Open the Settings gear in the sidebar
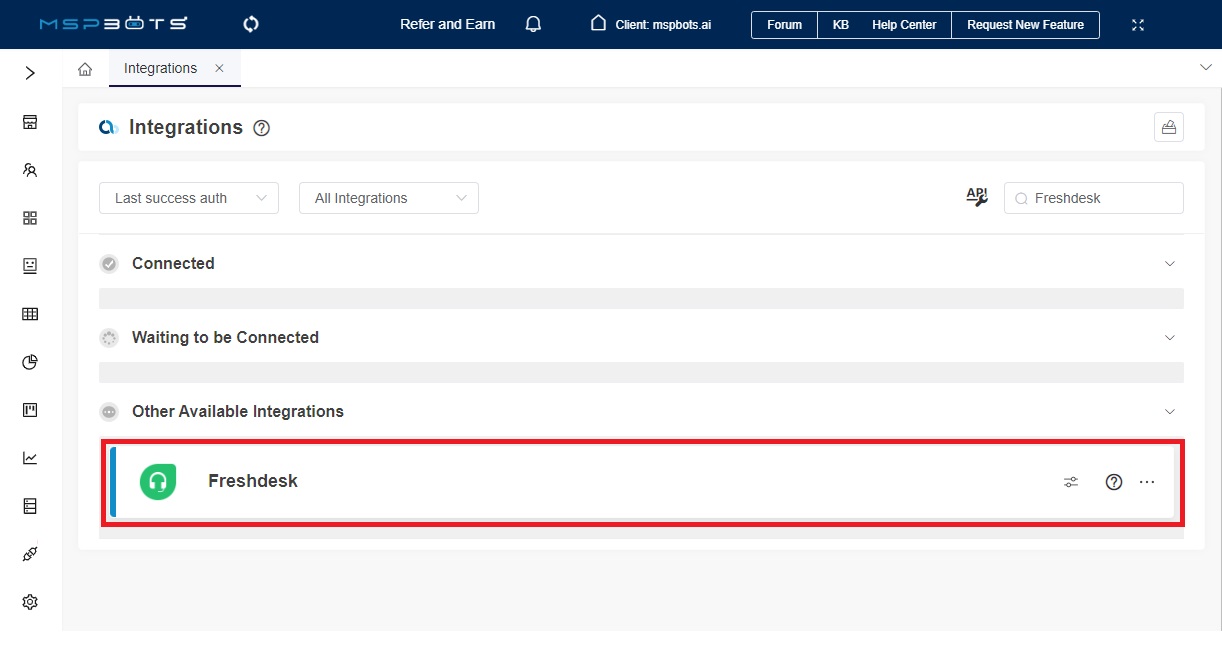This screenshot has height=669, width=1222. coord(29,601)
